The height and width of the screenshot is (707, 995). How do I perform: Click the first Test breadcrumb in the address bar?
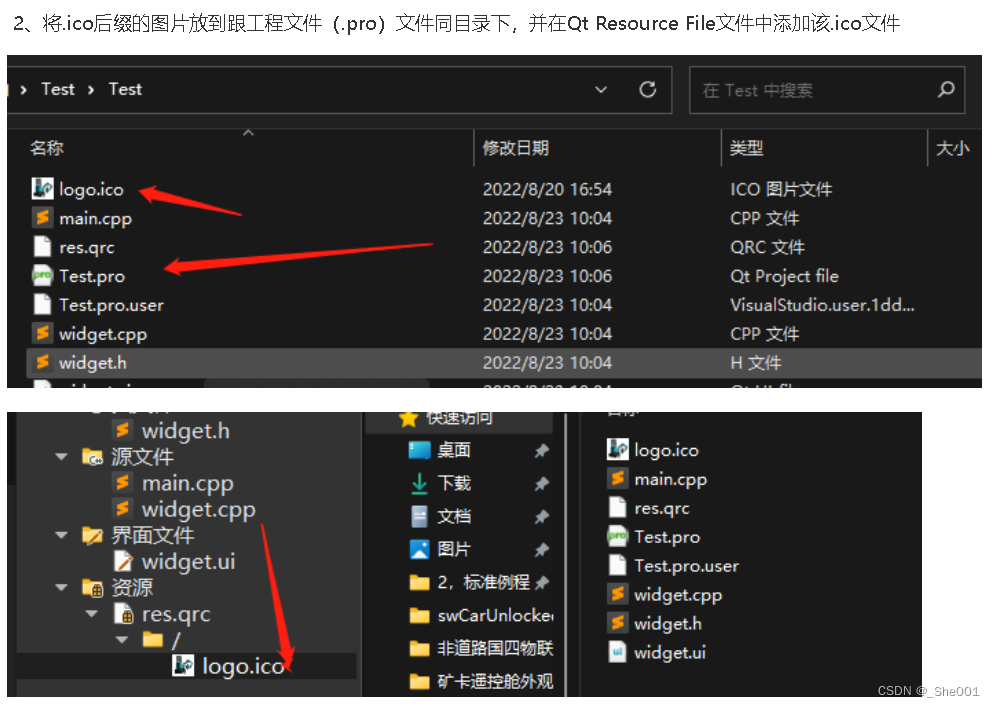coord(58,89)
